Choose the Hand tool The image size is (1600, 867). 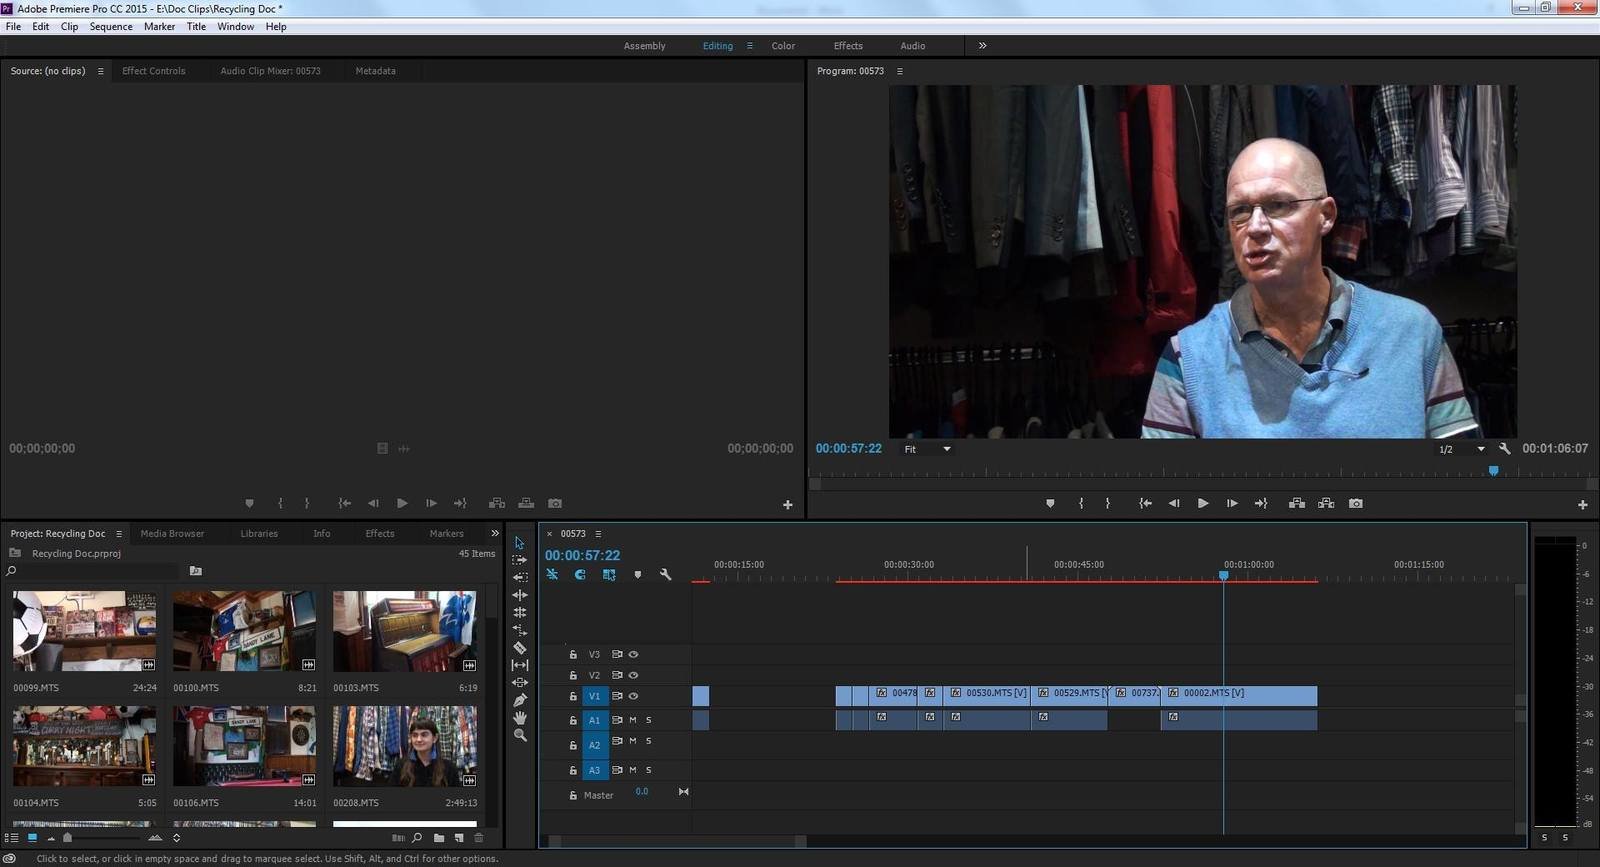(x=520, y=718)
